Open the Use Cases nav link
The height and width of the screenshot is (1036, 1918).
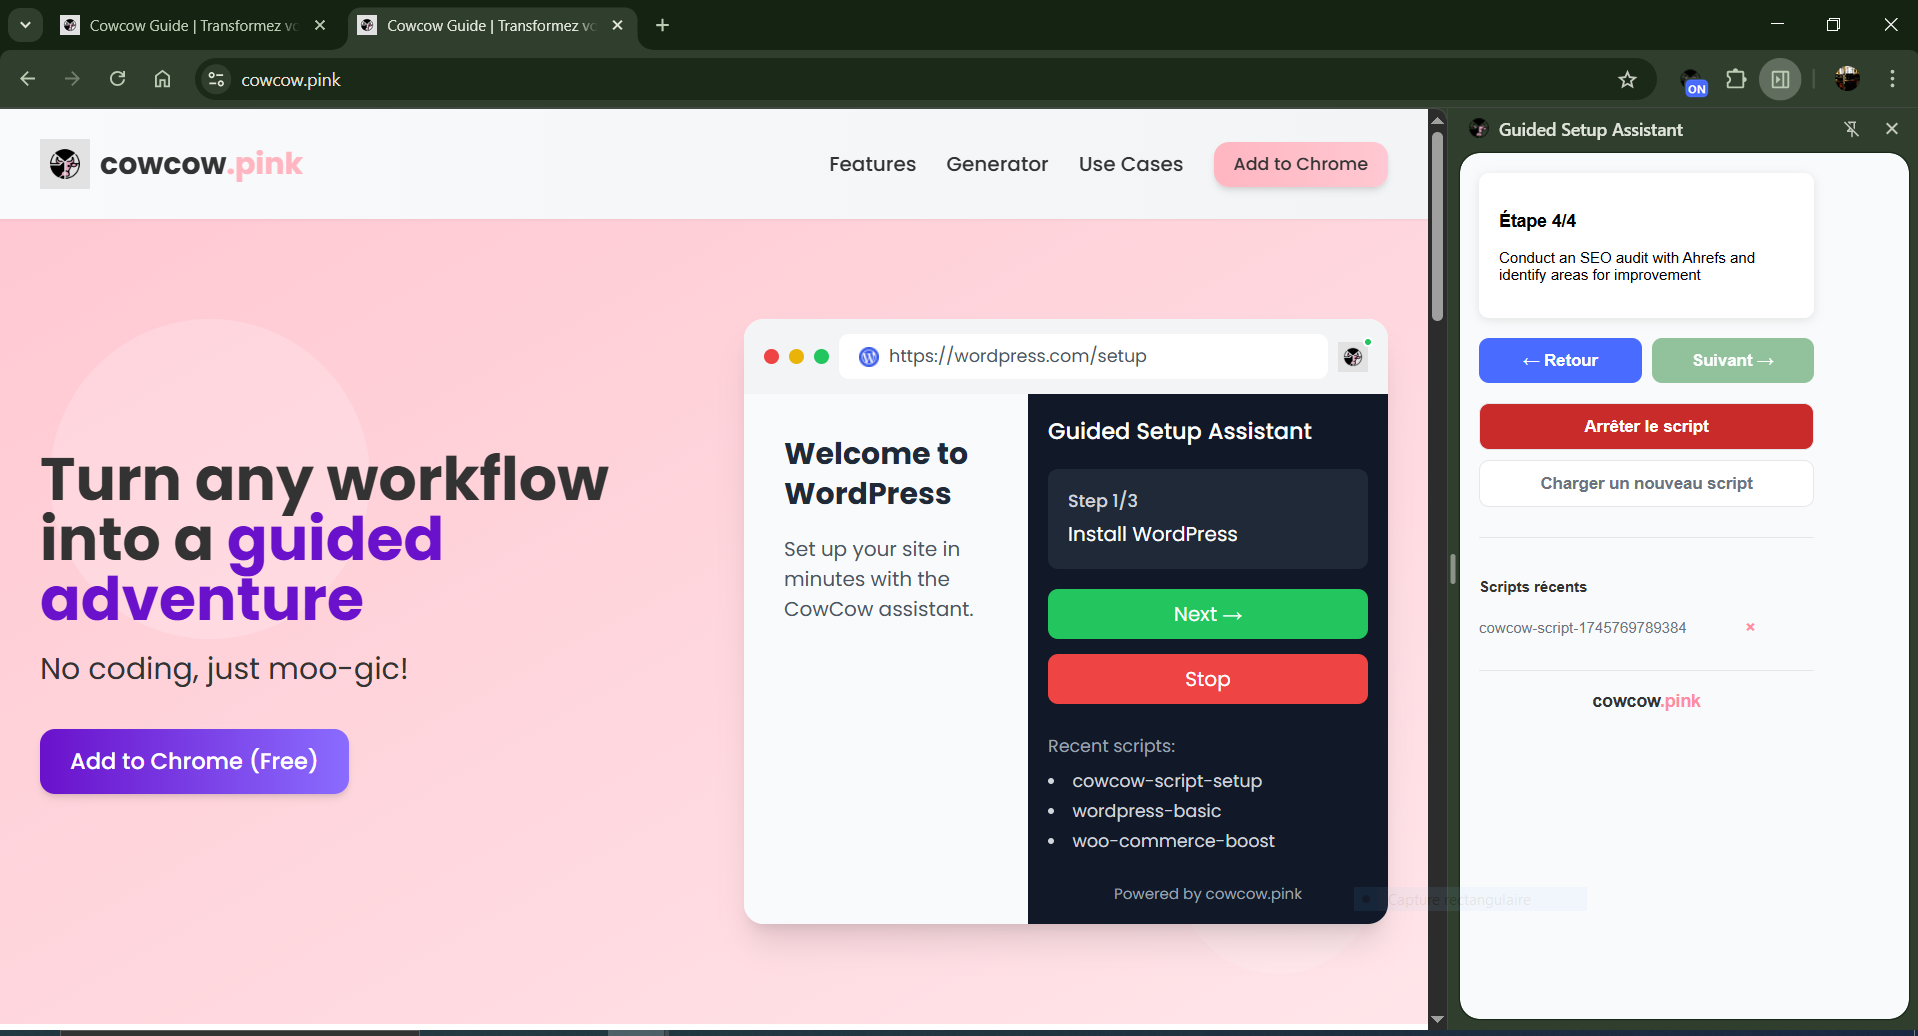pyautogui.click(x=1130, y=164)
